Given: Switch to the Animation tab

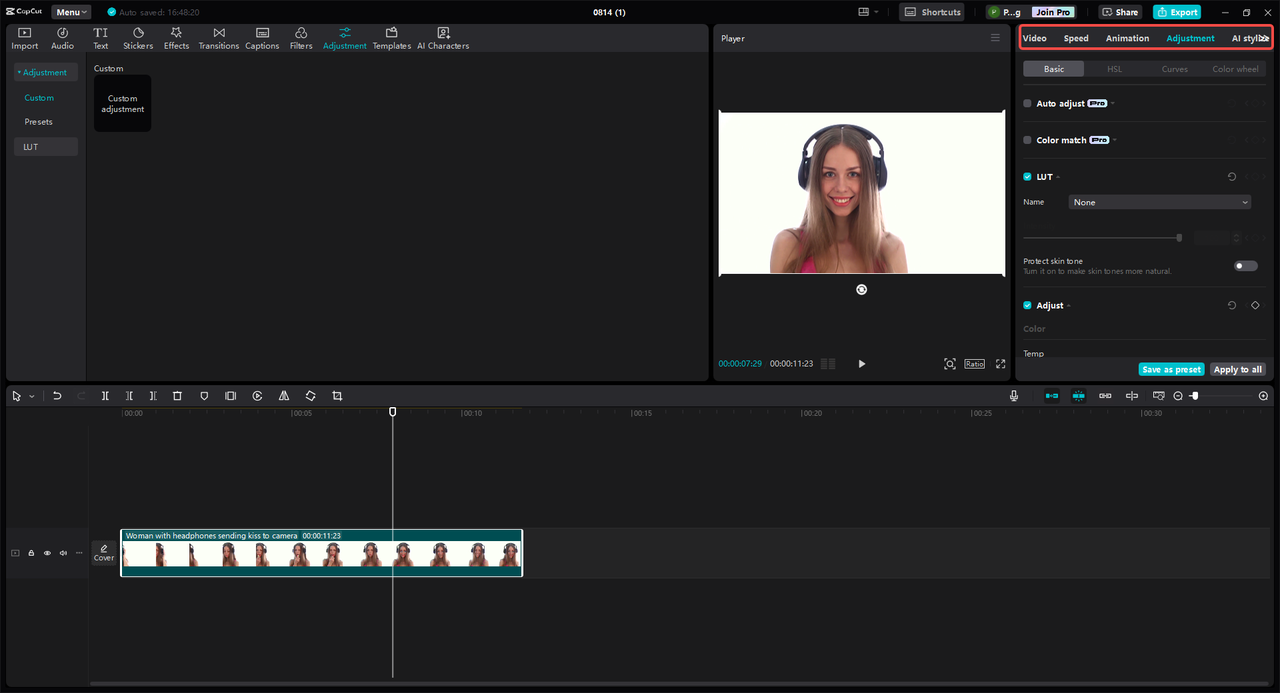Looking at the screenshot, I should 1127,38.
